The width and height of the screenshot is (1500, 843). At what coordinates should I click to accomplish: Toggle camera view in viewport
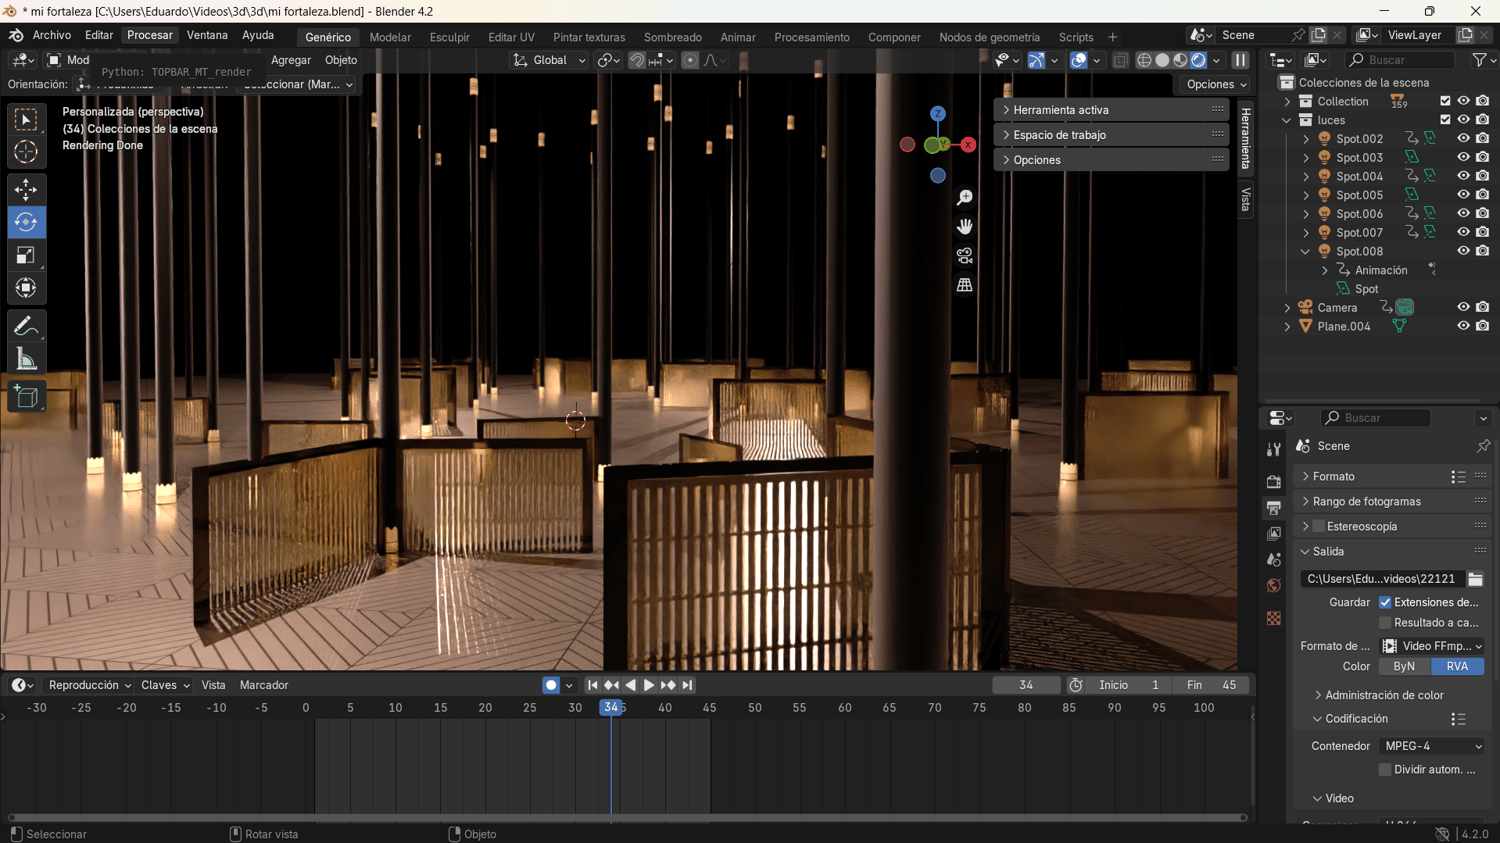964,256
